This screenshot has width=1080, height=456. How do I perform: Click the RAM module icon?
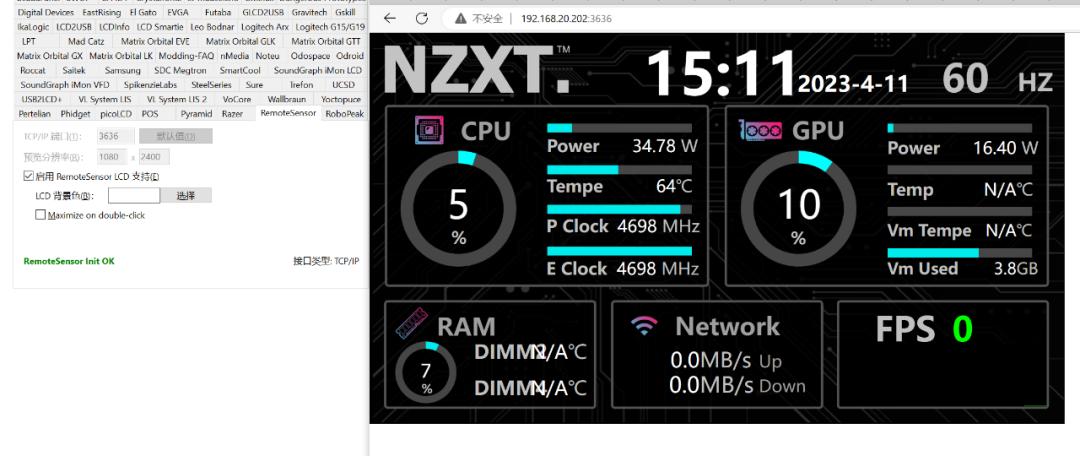coord(412,323)
